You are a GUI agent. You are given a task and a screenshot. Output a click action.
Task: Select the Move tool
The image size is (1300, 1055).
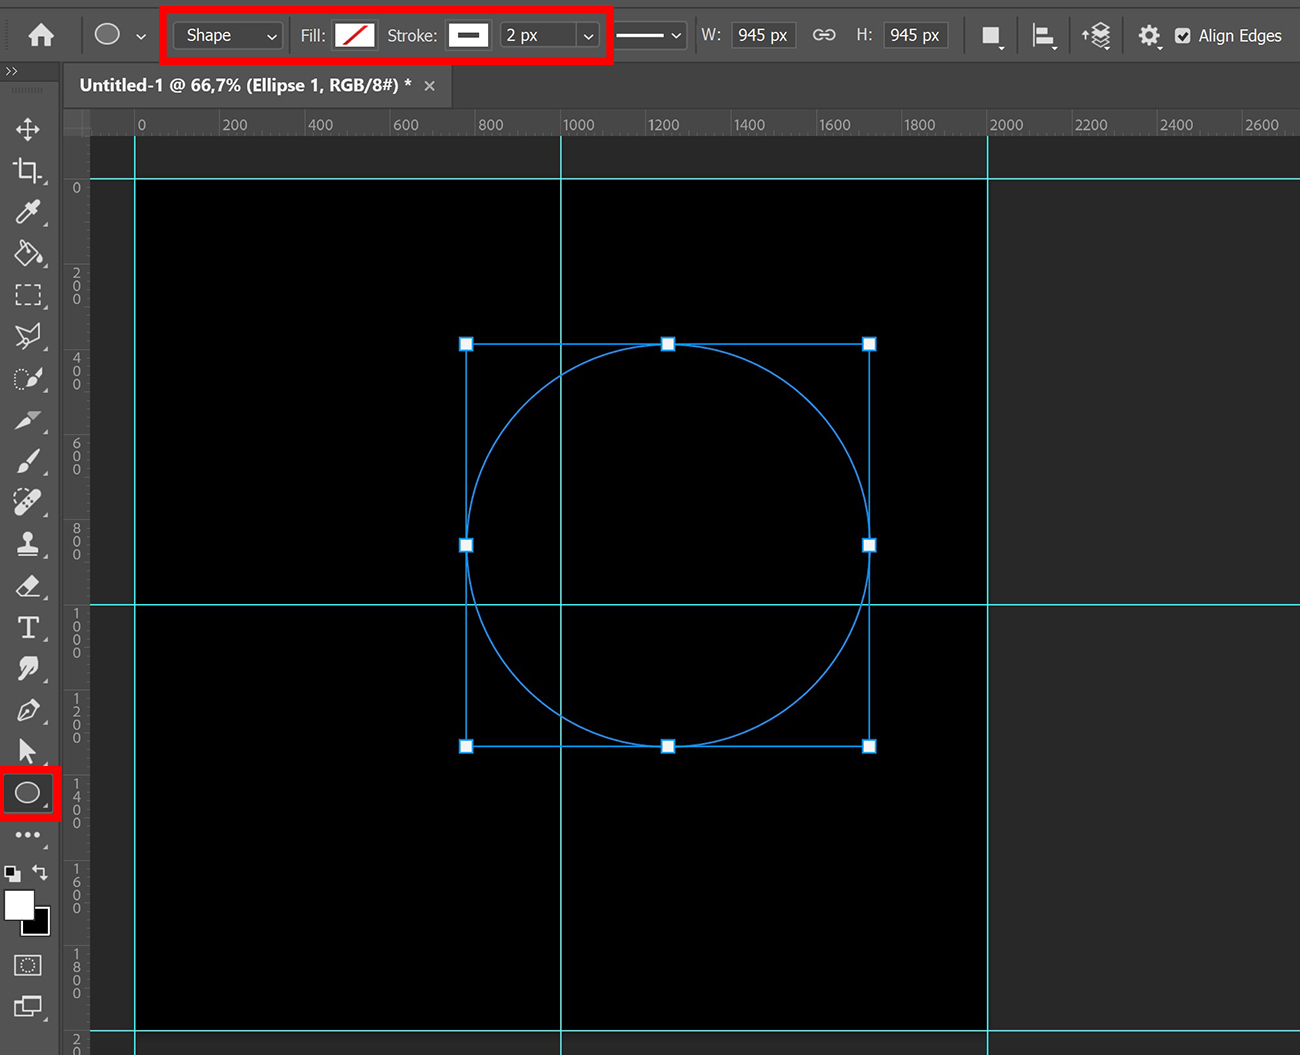(29, 128)
